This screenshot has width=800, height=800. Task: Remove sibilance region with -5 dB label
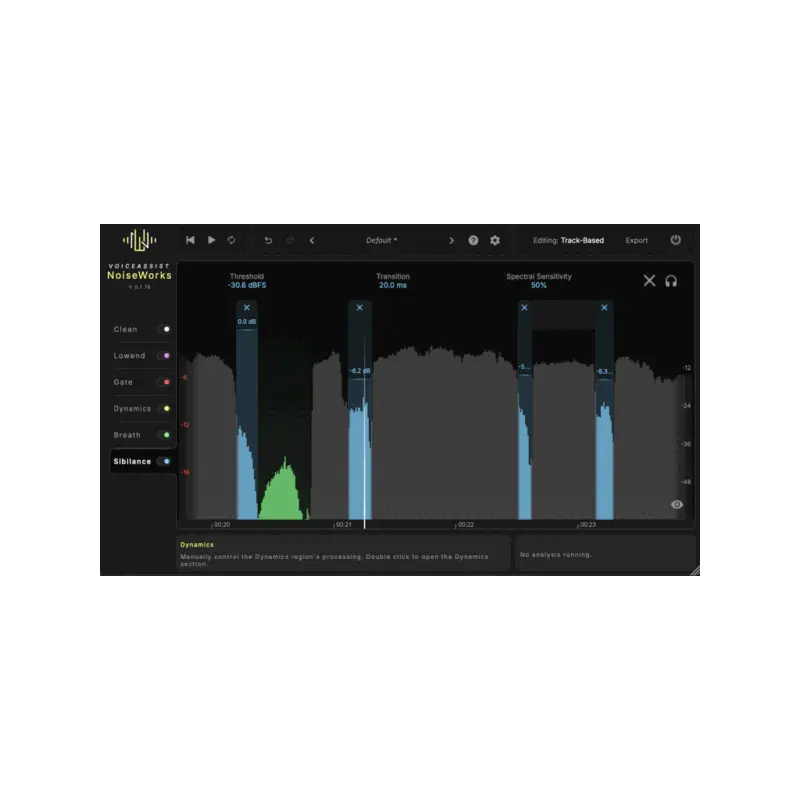[x=524, y=308]
